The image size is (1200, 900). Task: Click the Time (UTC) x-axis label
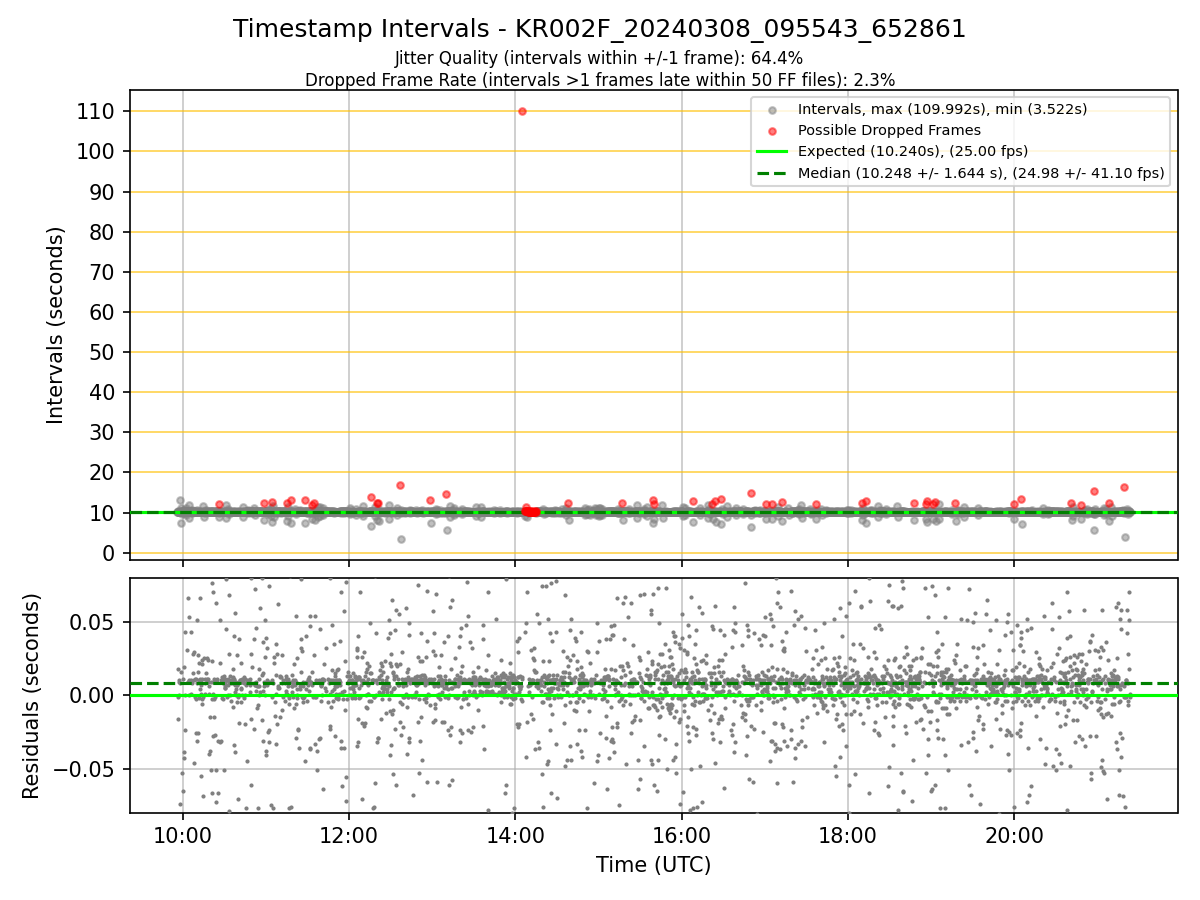tap(653, 865)
